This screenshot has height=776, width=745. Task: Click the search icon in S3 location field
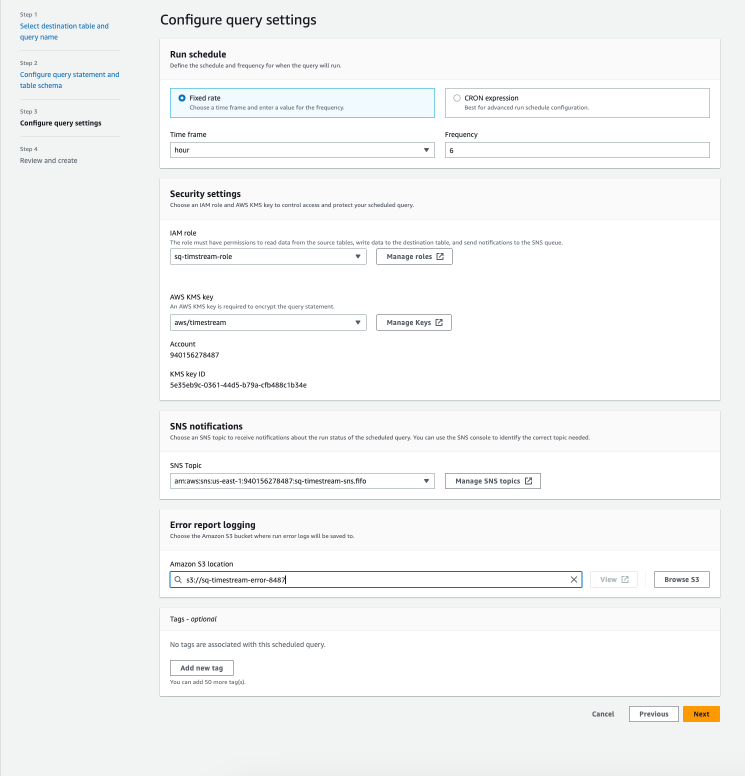179,579
